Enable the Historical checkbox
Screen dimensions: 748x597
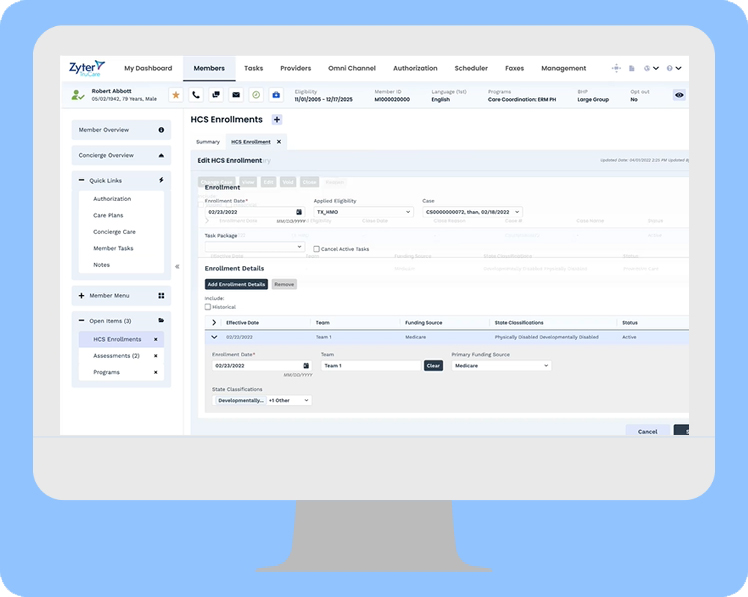208,307
